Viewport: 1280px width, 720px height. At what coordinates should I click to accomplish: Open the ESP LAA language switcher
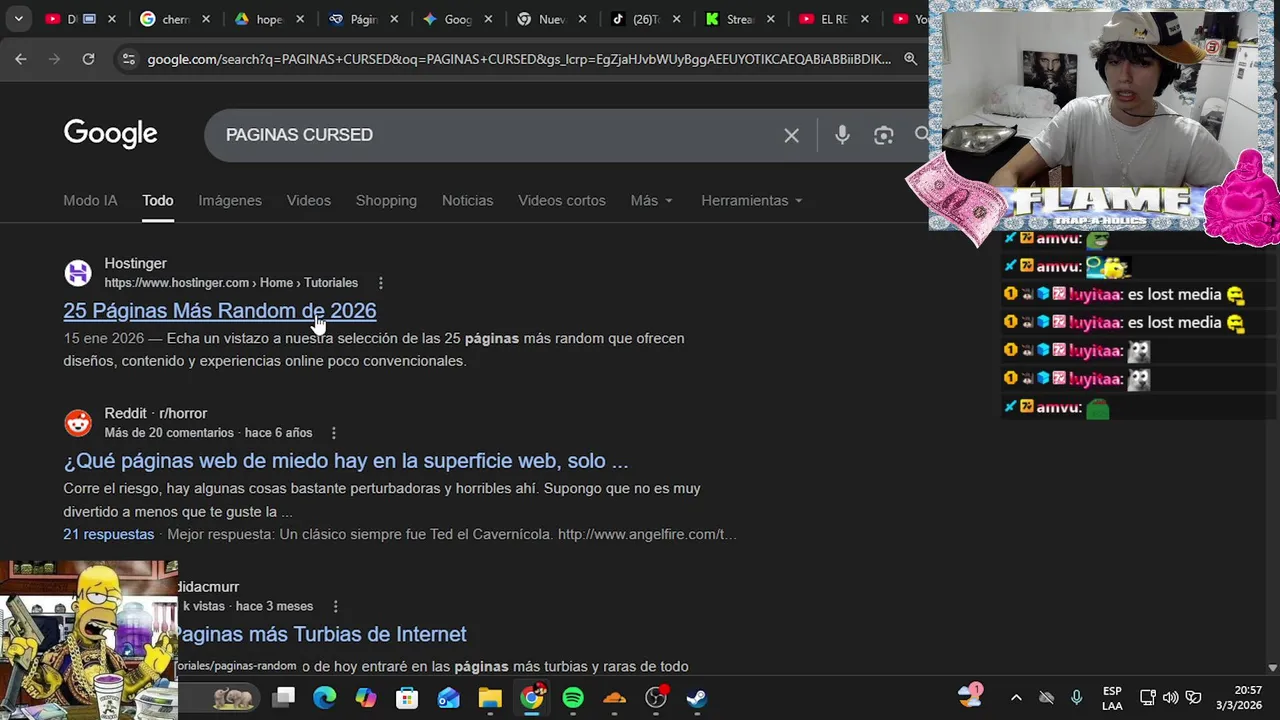pos(1112,698)
